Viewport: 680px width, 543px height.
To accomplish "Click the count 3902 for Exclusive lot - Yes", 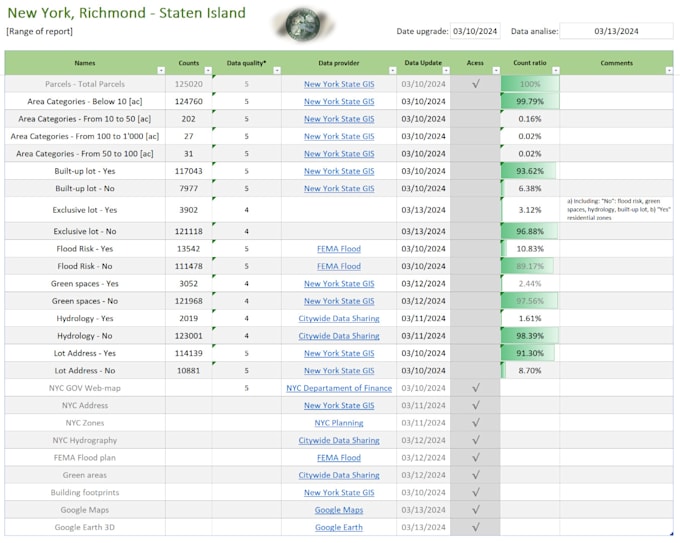I will (x=189, y=210).
